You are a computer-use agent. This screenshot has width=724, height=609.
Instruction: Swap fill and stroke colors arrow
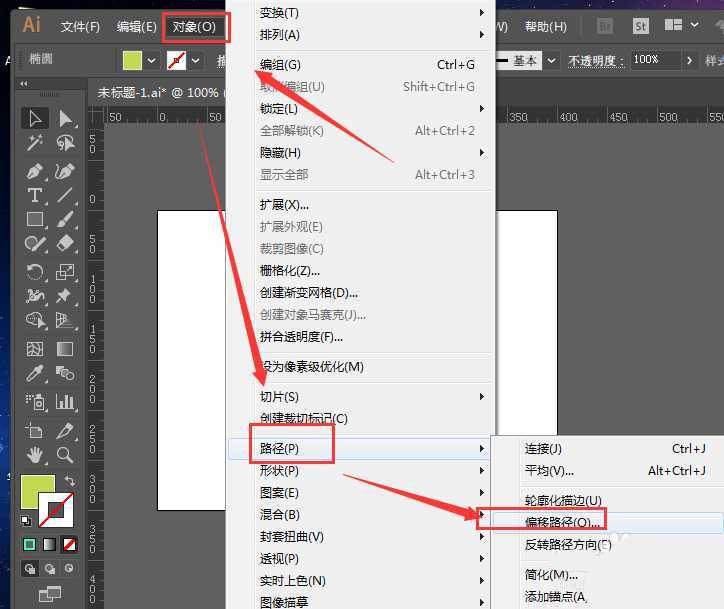[69, 481]
